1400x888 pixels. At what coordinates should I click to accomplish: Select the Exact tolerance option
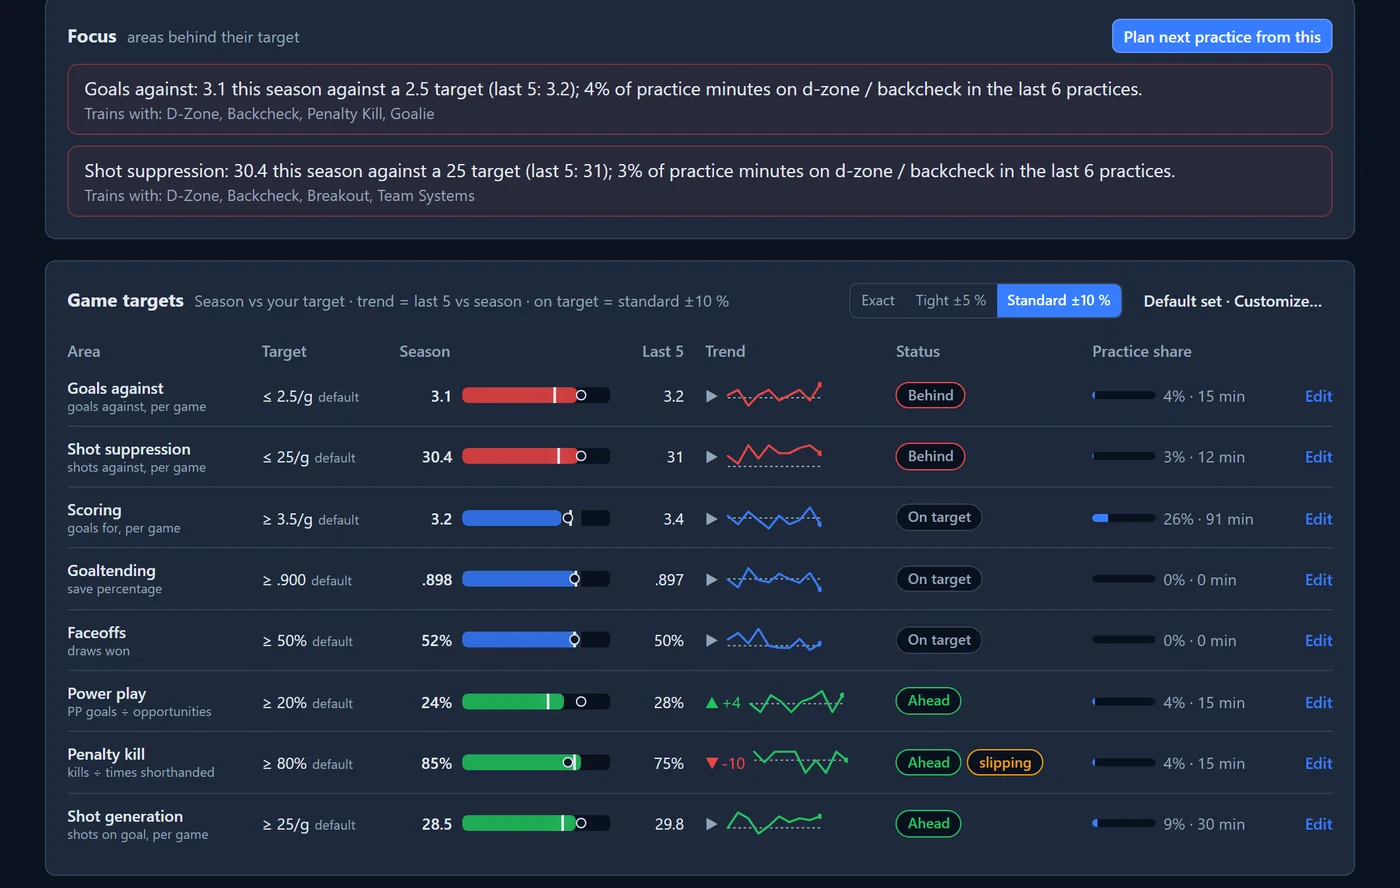[878, 301]
